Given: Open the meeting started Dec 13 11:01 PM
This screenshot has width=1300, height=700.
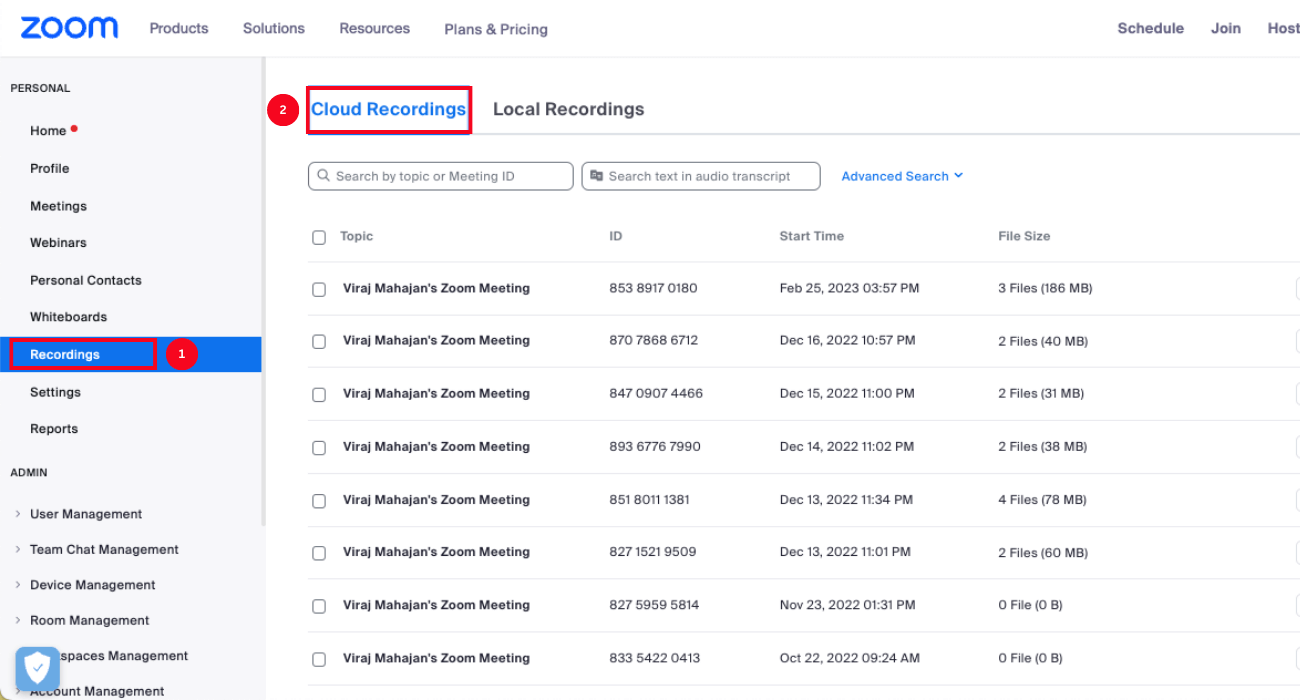Looking at the screenshot, I should tap(436, 551).
